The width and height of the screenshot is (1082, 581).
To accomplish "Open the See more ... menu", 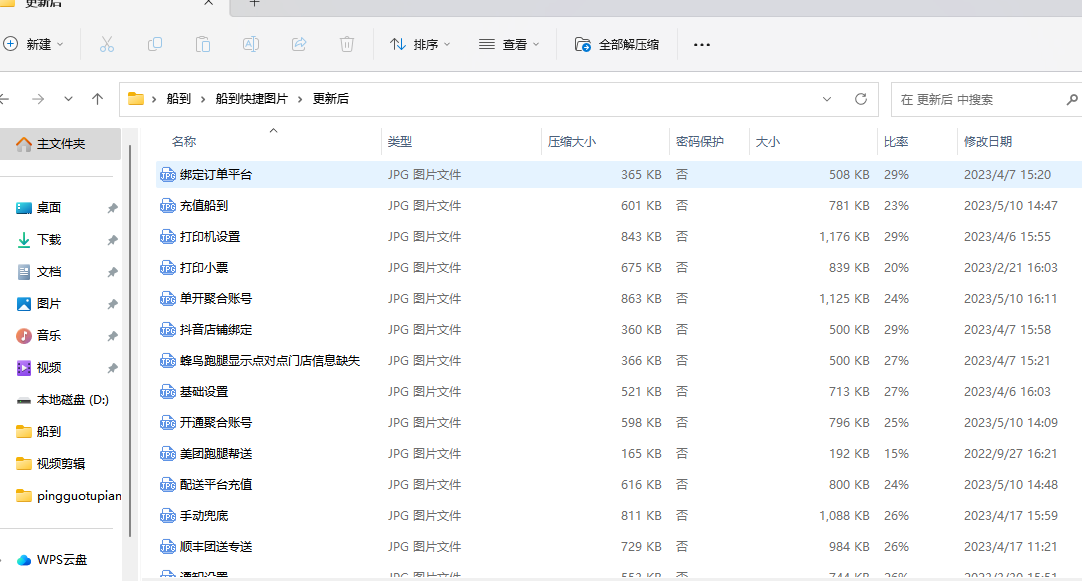I will pos(701,44).
